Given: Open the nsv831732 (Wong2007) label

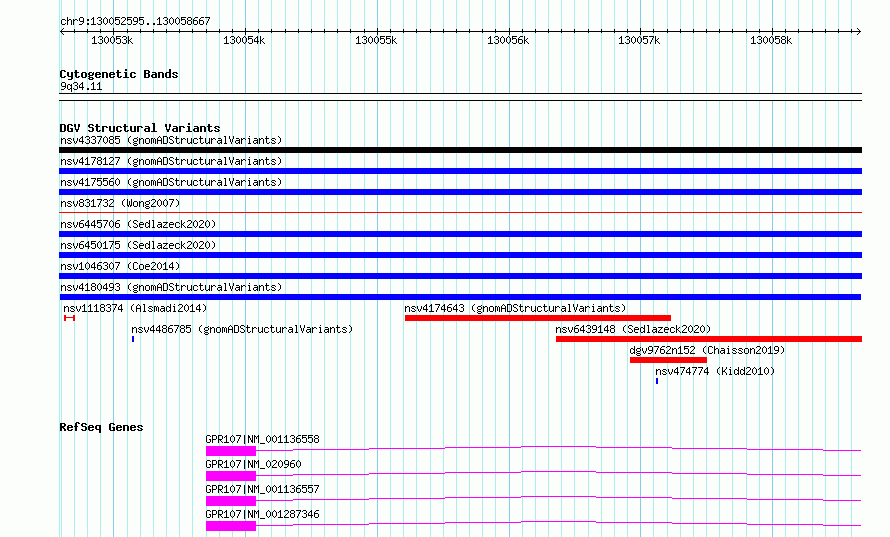Looking at the screenshot, I should coord(120,203).
